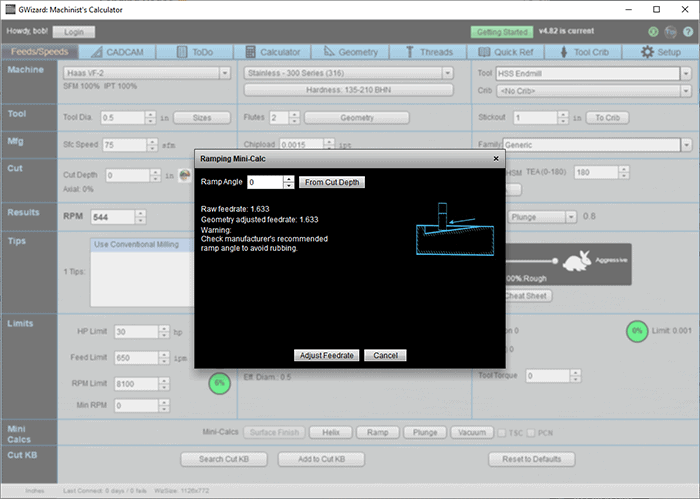Click the Reset to Defaults button
The height and width of the screenshot is (499, 700).
(532, 459)
